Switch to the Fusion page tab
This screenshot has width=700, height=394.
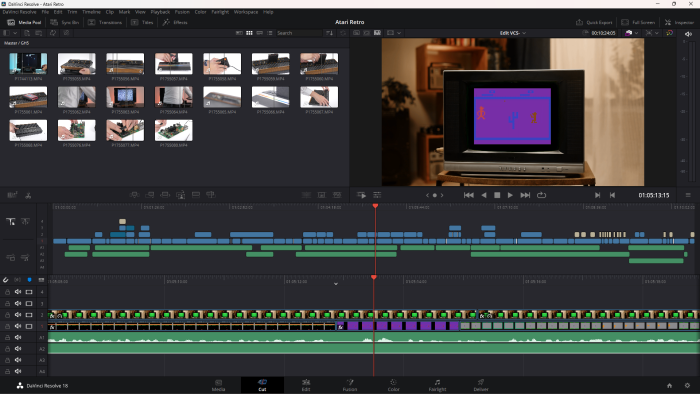[x=350, y=385]
